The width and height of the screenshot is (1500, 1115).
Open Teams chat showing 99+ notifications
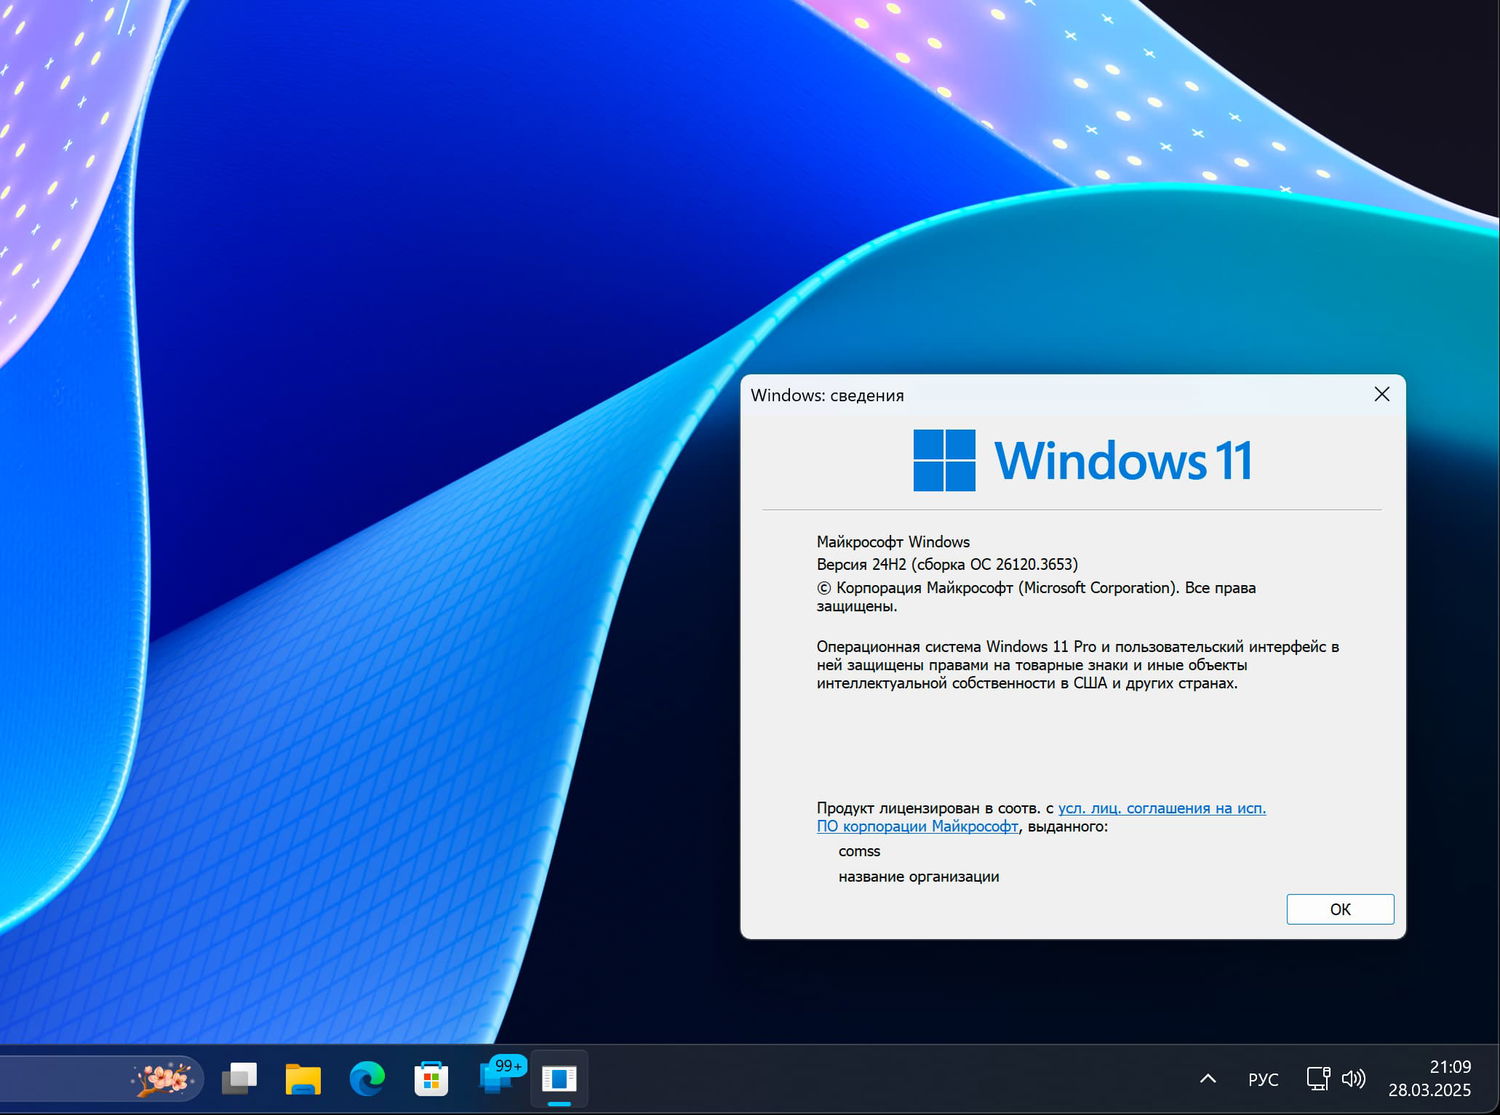(498, 1079)
